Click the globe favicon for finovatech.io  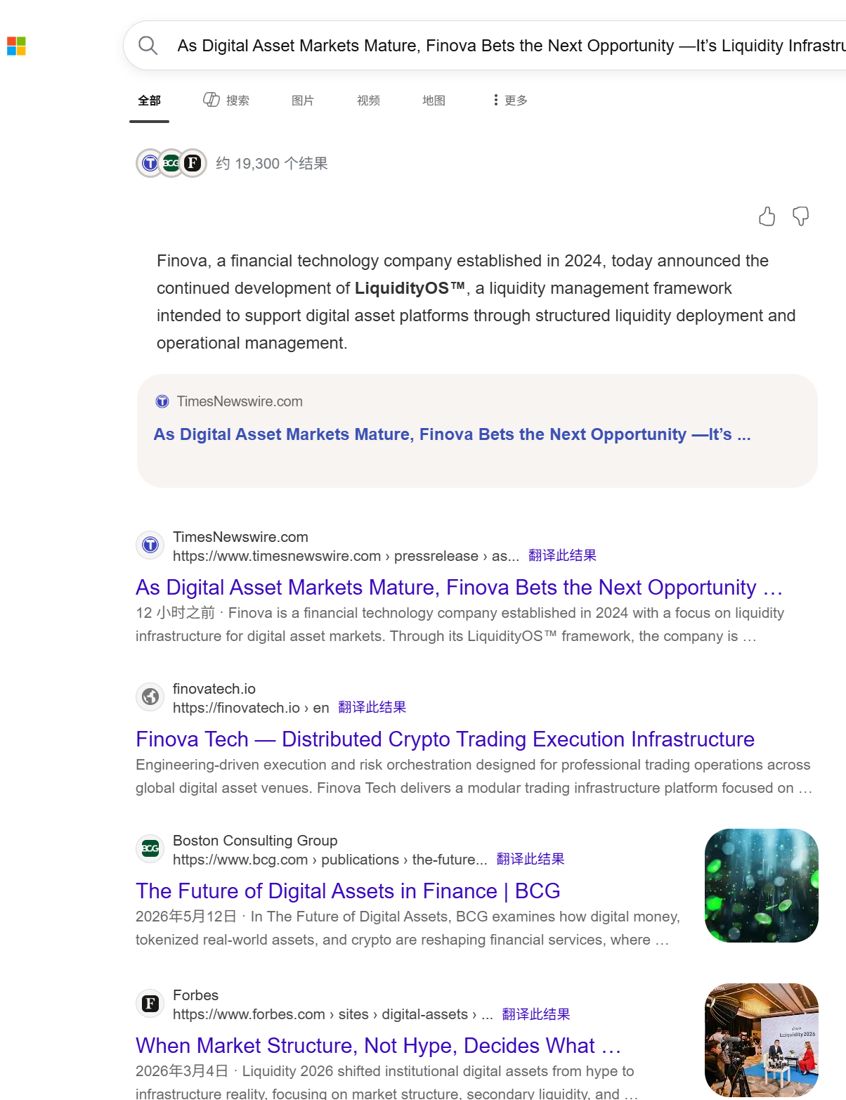(x=150, y=697)
